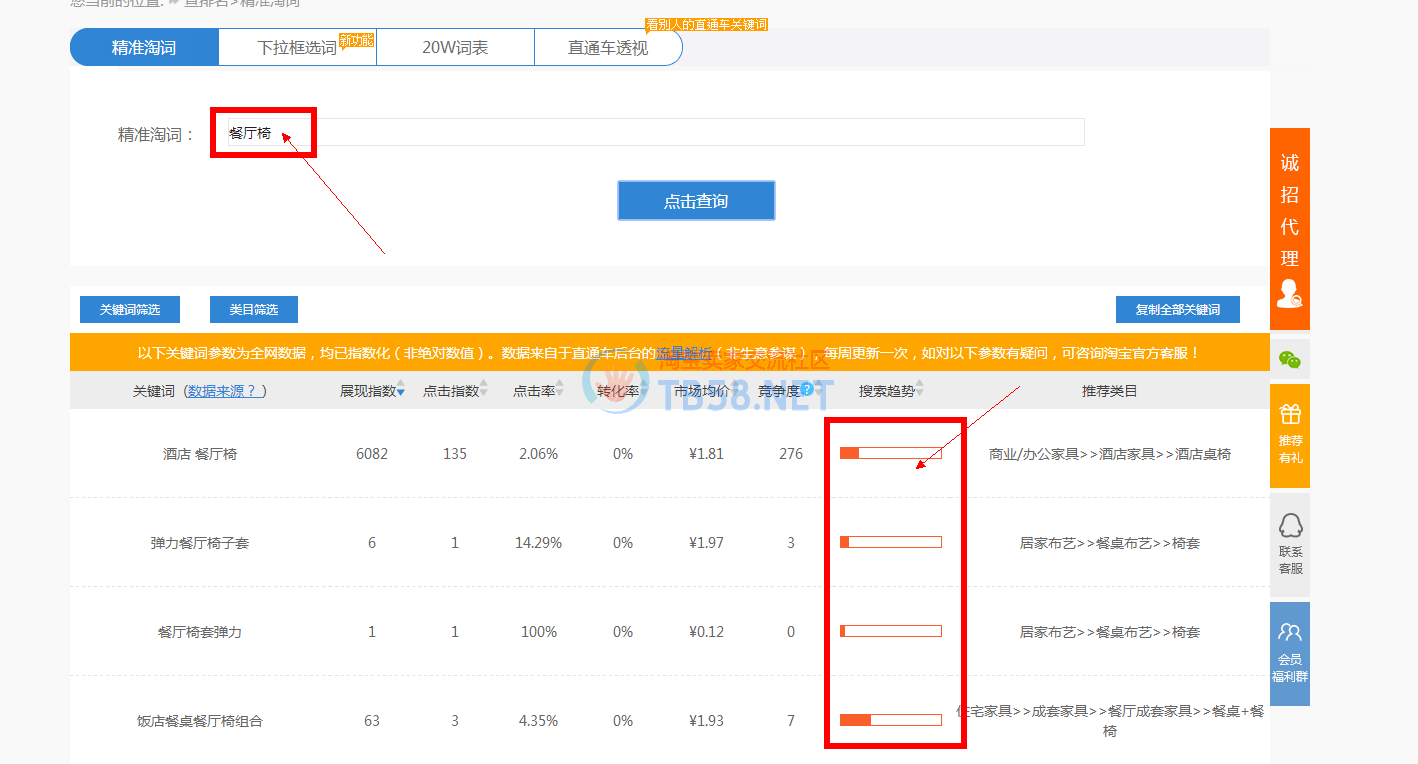Sort by 展现指数 column arrow
This screenshot has height=764, width=1418.
click(401, 391)
